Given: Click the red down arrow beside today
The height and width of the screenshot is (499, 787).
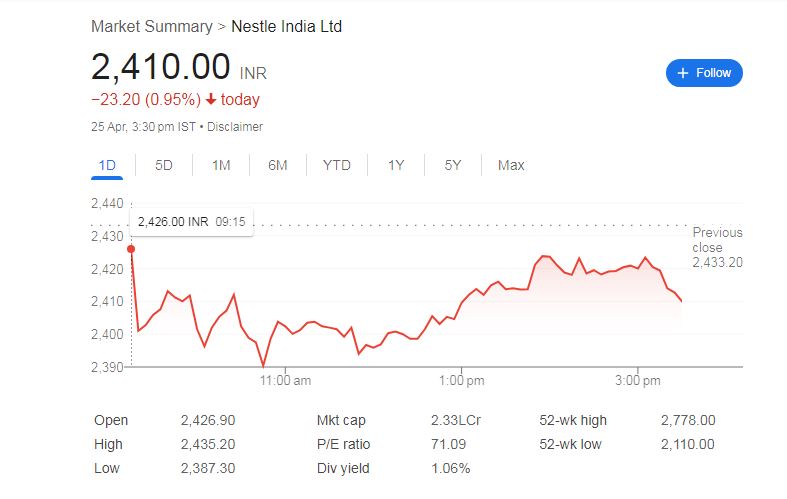Looking at the screenshot, I should [211, 99].
